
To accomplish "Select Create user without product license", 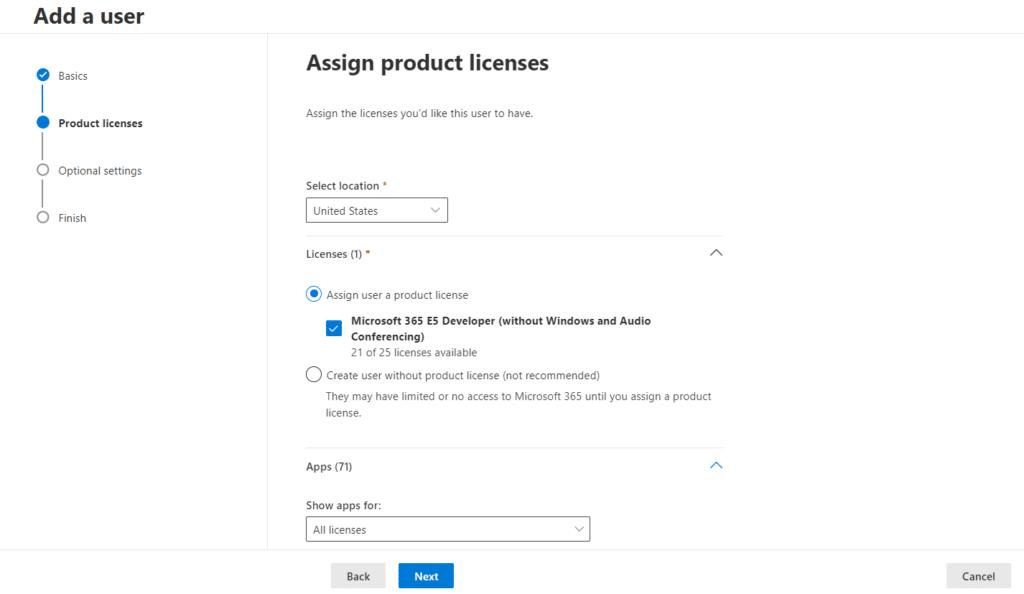I will (x=314, y=375).
